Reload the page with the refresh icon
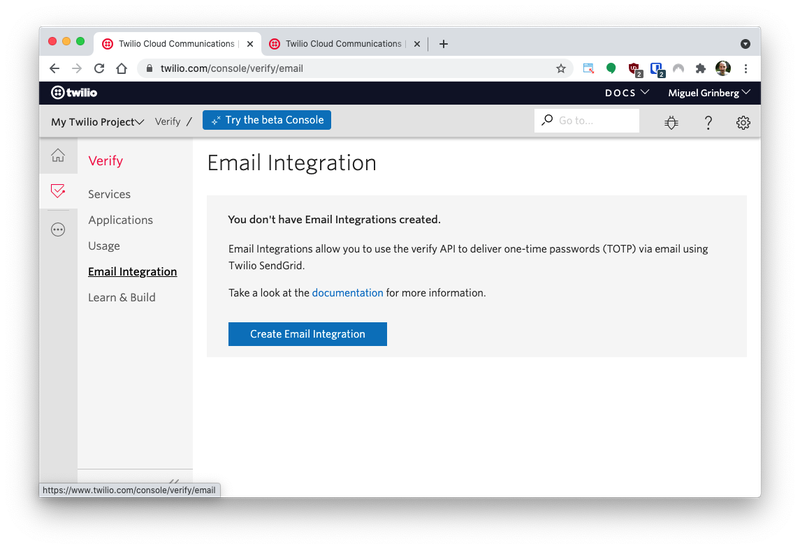 99,68
